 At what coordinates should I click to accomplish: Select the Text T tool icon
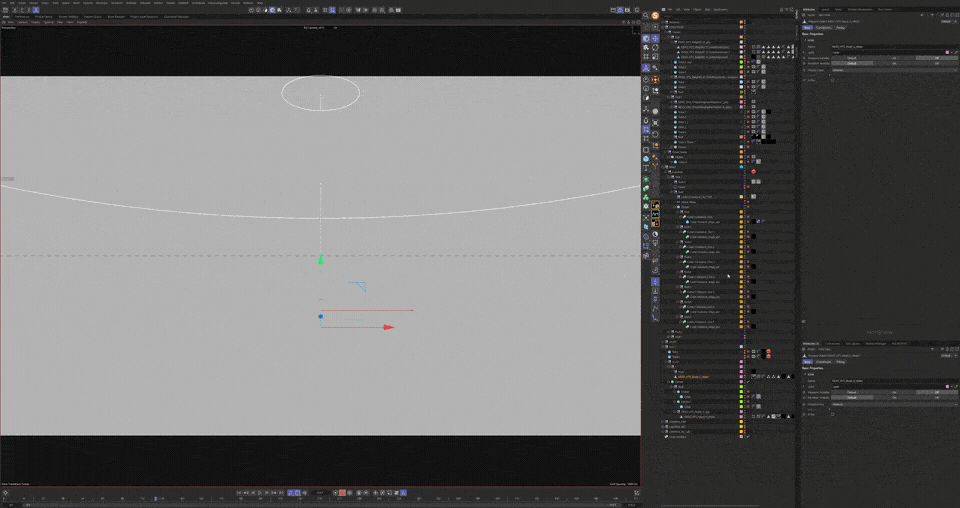click(x=646, y=168)
